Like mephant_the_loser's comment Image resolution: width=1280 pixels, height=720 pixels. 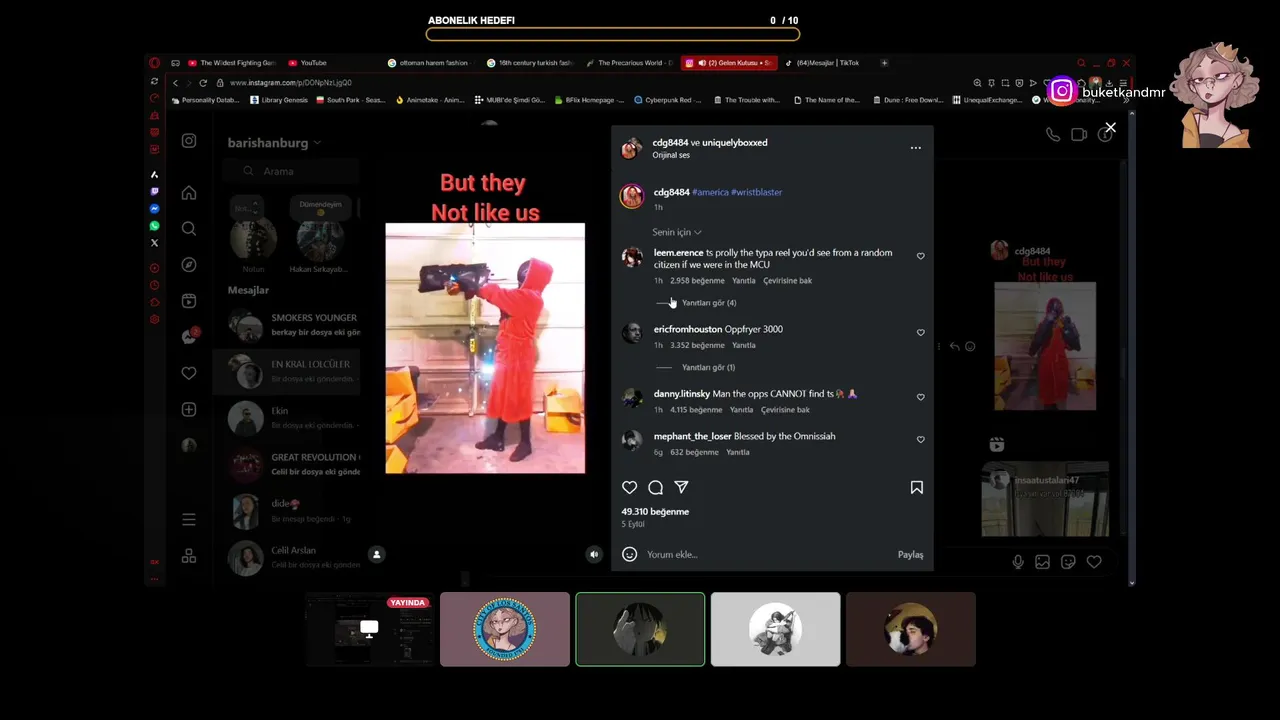[x=921, y=439]
